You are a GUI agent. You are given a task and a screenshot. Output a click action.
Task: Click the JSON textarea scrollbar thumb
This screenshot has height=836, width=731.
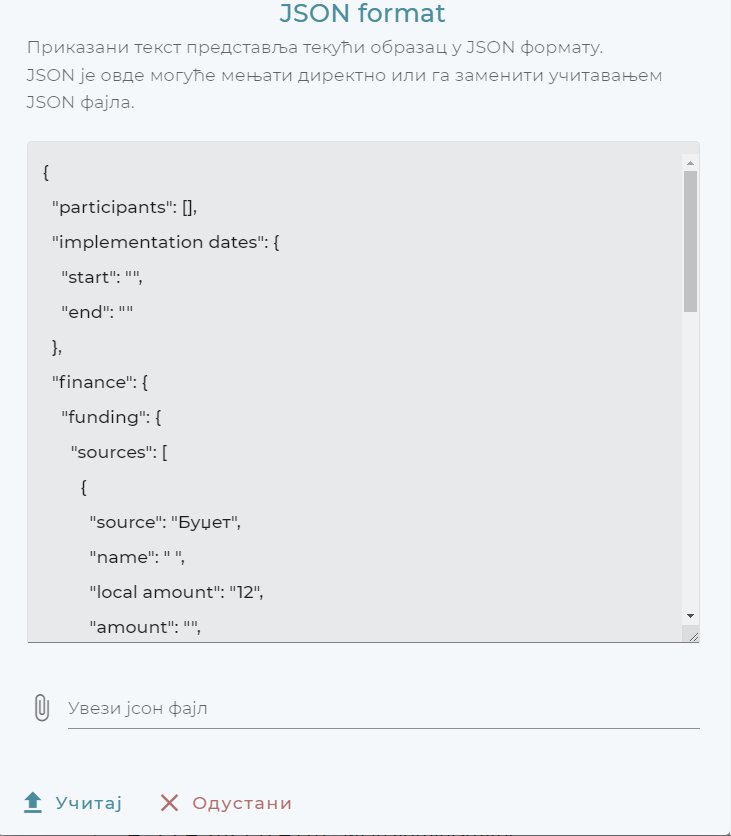pyautogui.click(x=690, y=240)
